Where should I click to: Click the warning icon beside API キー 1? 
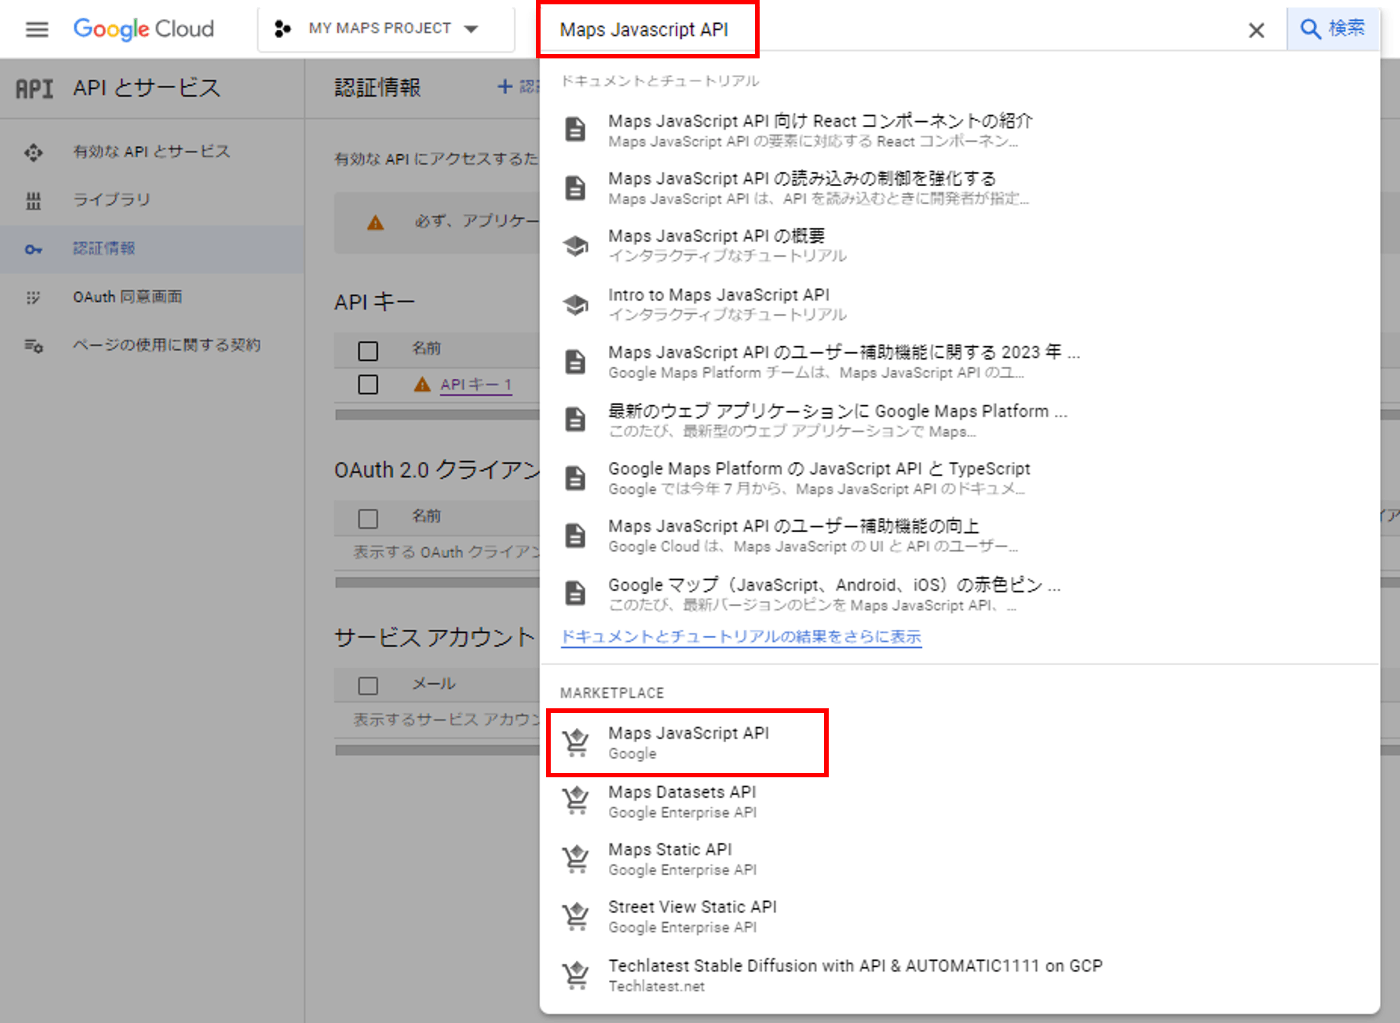point(422,385)
